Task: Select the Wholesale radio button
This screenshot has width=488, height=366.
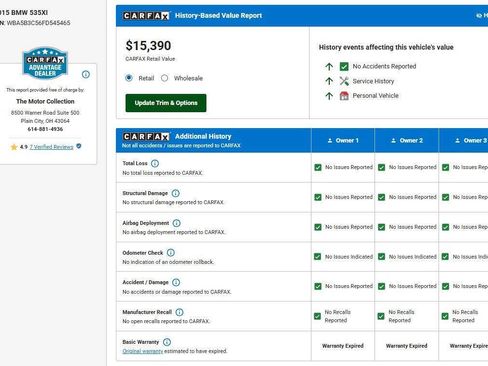Action: (164, 78)
